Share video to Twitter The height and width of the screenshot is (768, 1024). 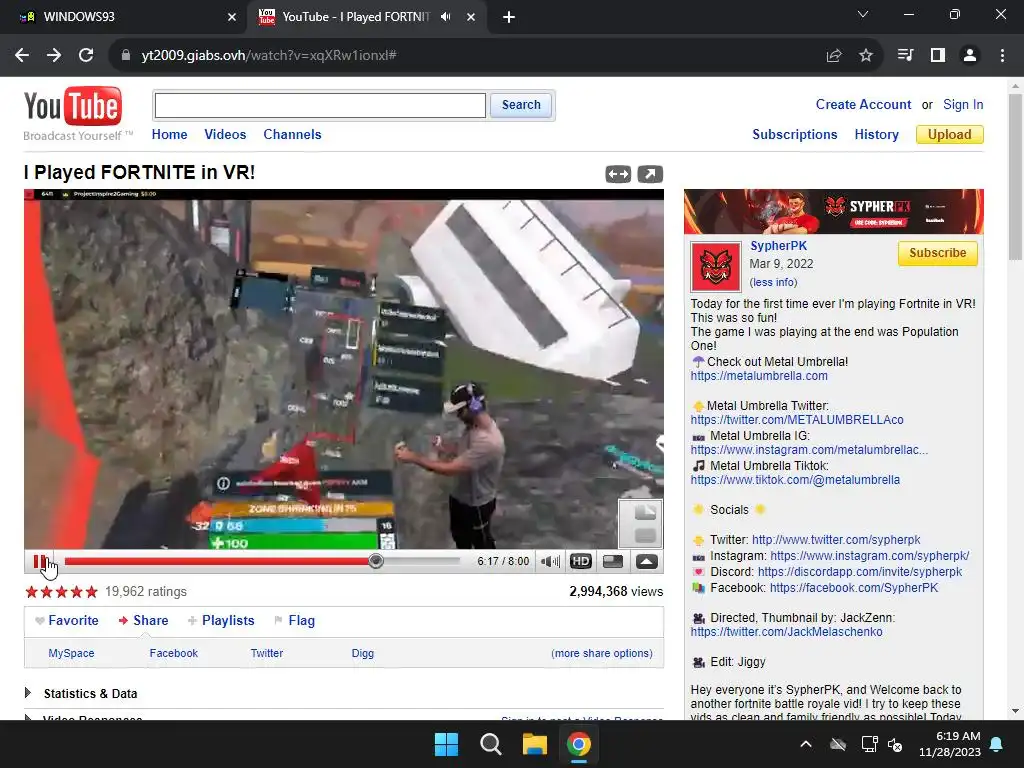[267, 653]
